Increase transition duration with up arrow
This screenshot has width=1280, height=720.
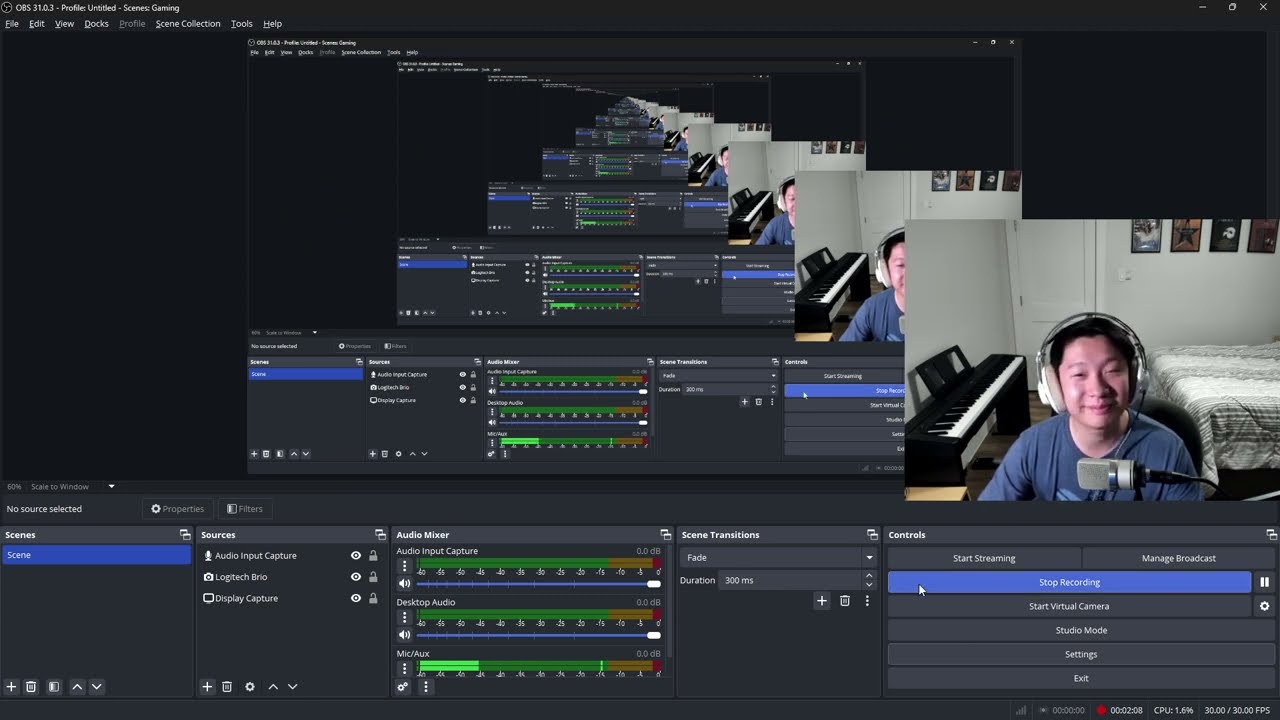[868, 576]
